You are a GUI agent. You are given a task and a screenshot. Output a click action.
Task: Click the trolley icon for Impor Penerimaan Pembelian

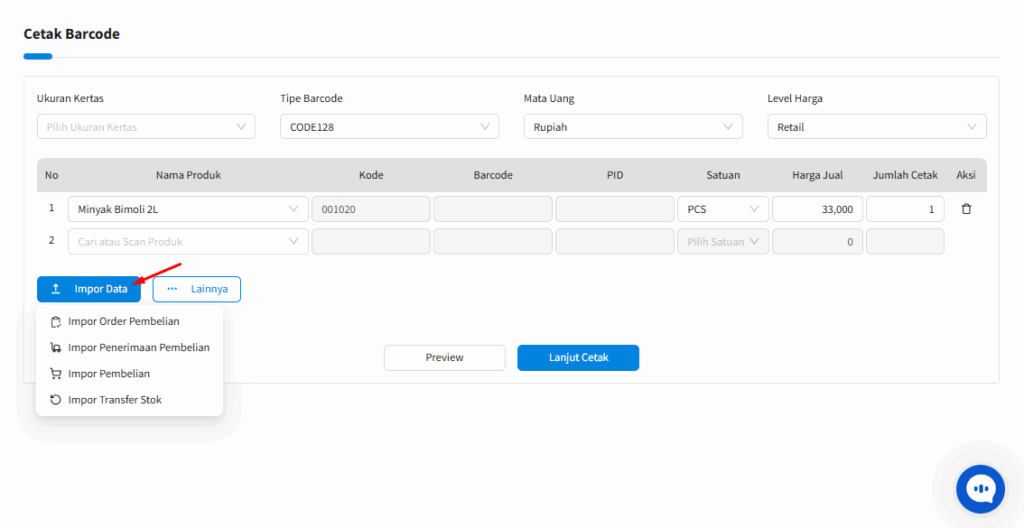pos(56,348)
